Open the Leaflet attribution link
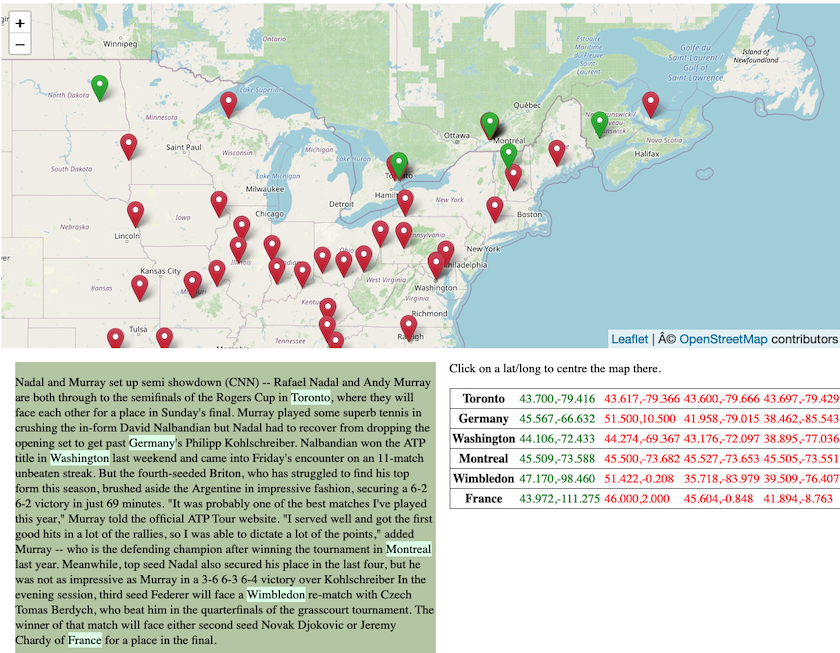The width and height of the screenshot is (840, 653). tap(628, 339)
